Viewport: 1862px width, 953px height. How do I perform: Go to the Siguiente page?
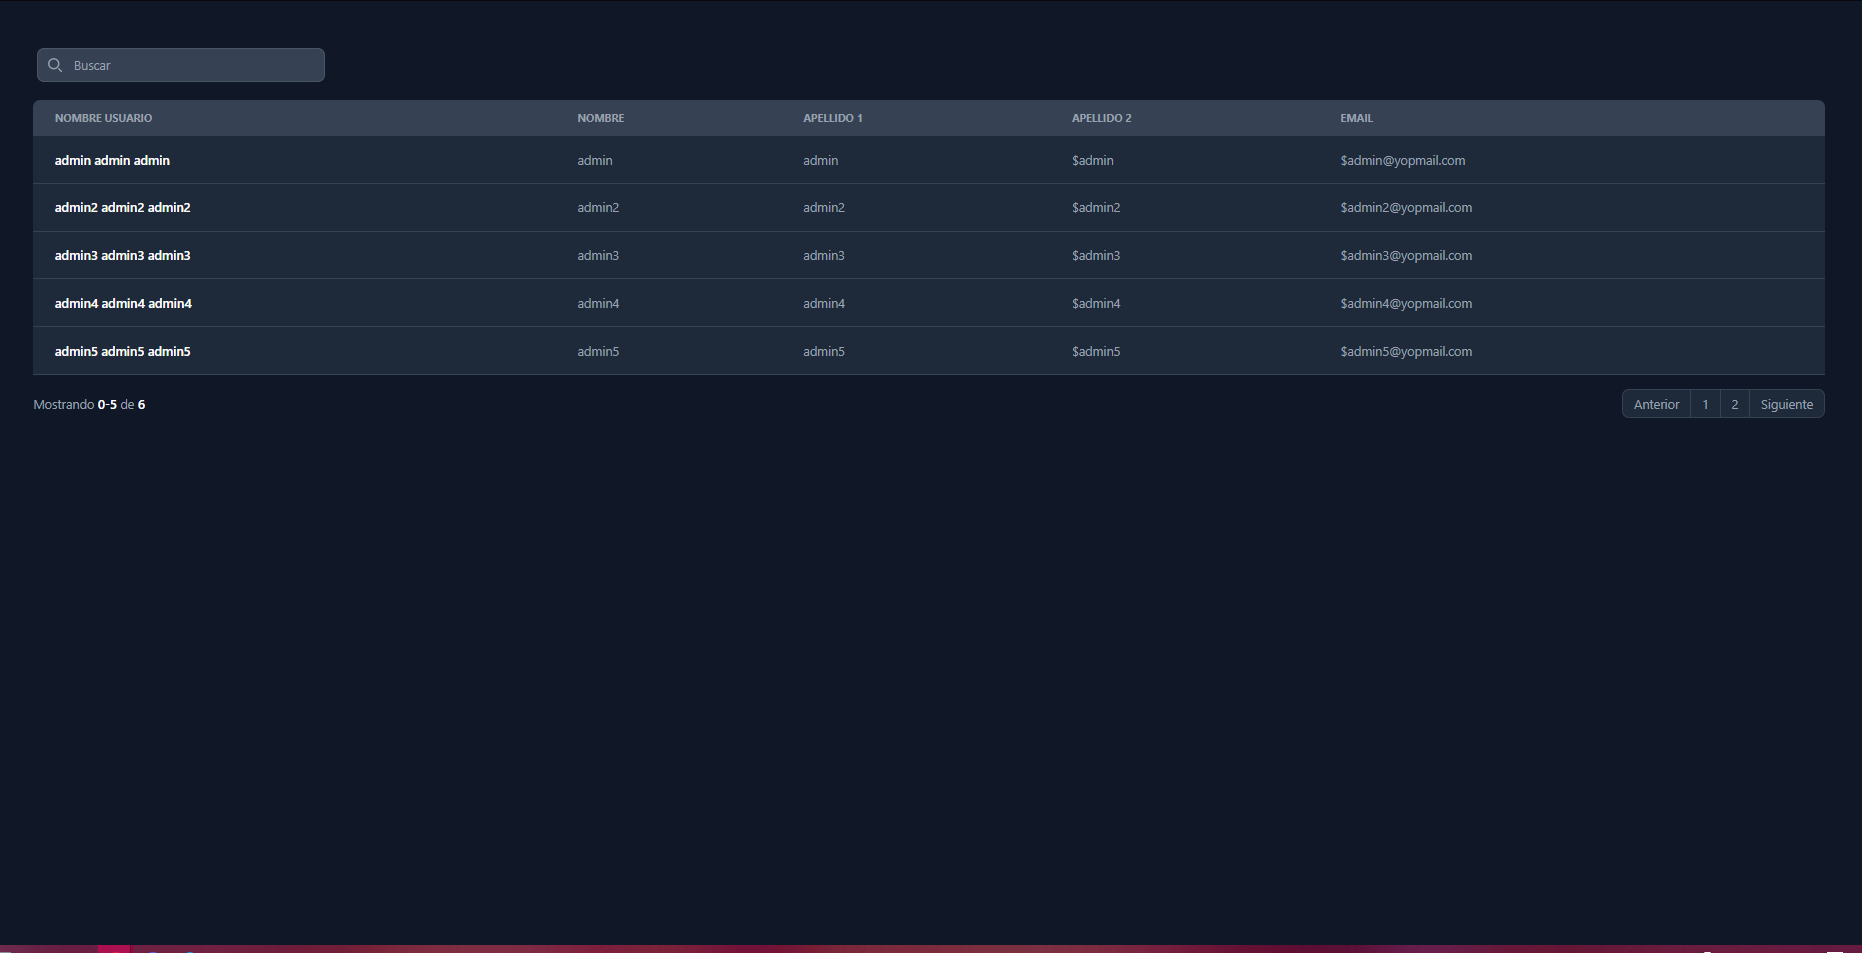(1786, 404)
